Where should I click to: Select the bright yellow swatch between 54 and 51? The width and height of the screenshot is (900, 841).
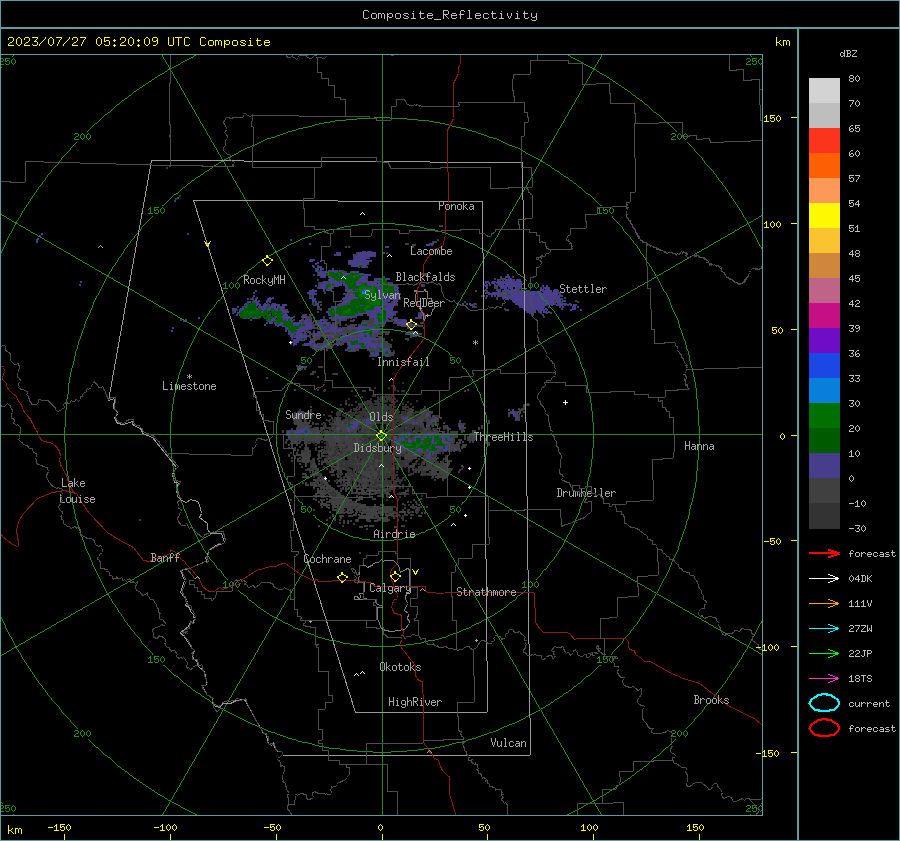[824, 216]
